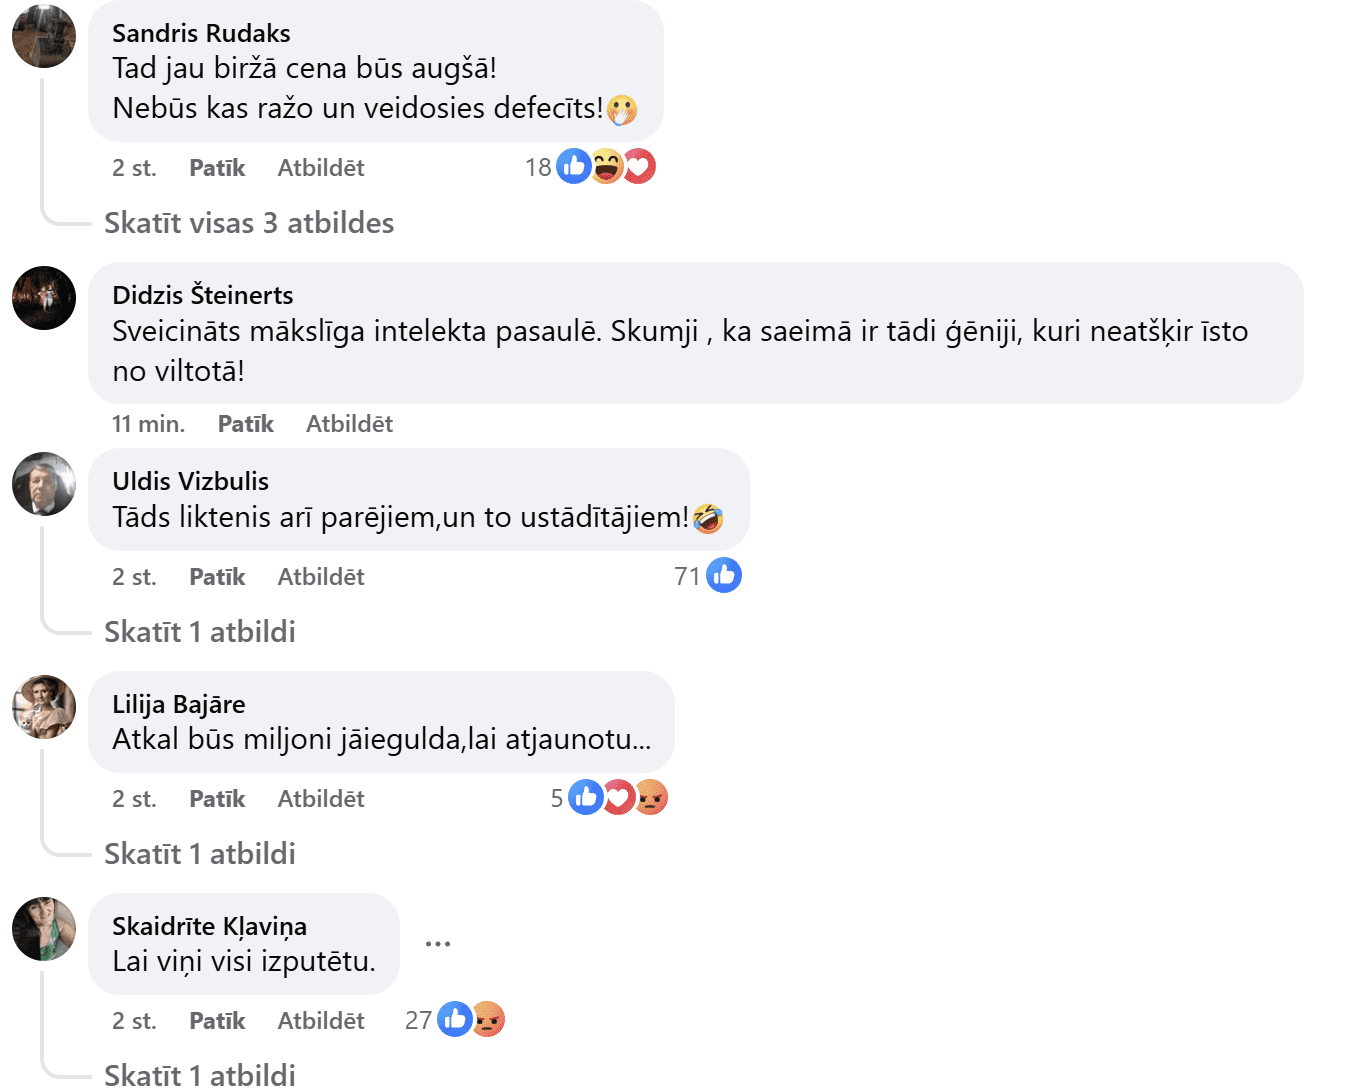Click the heart reaction on Sandris Rudaks' comment
Screen dimensions: 1346x1090
coord(641,166)
